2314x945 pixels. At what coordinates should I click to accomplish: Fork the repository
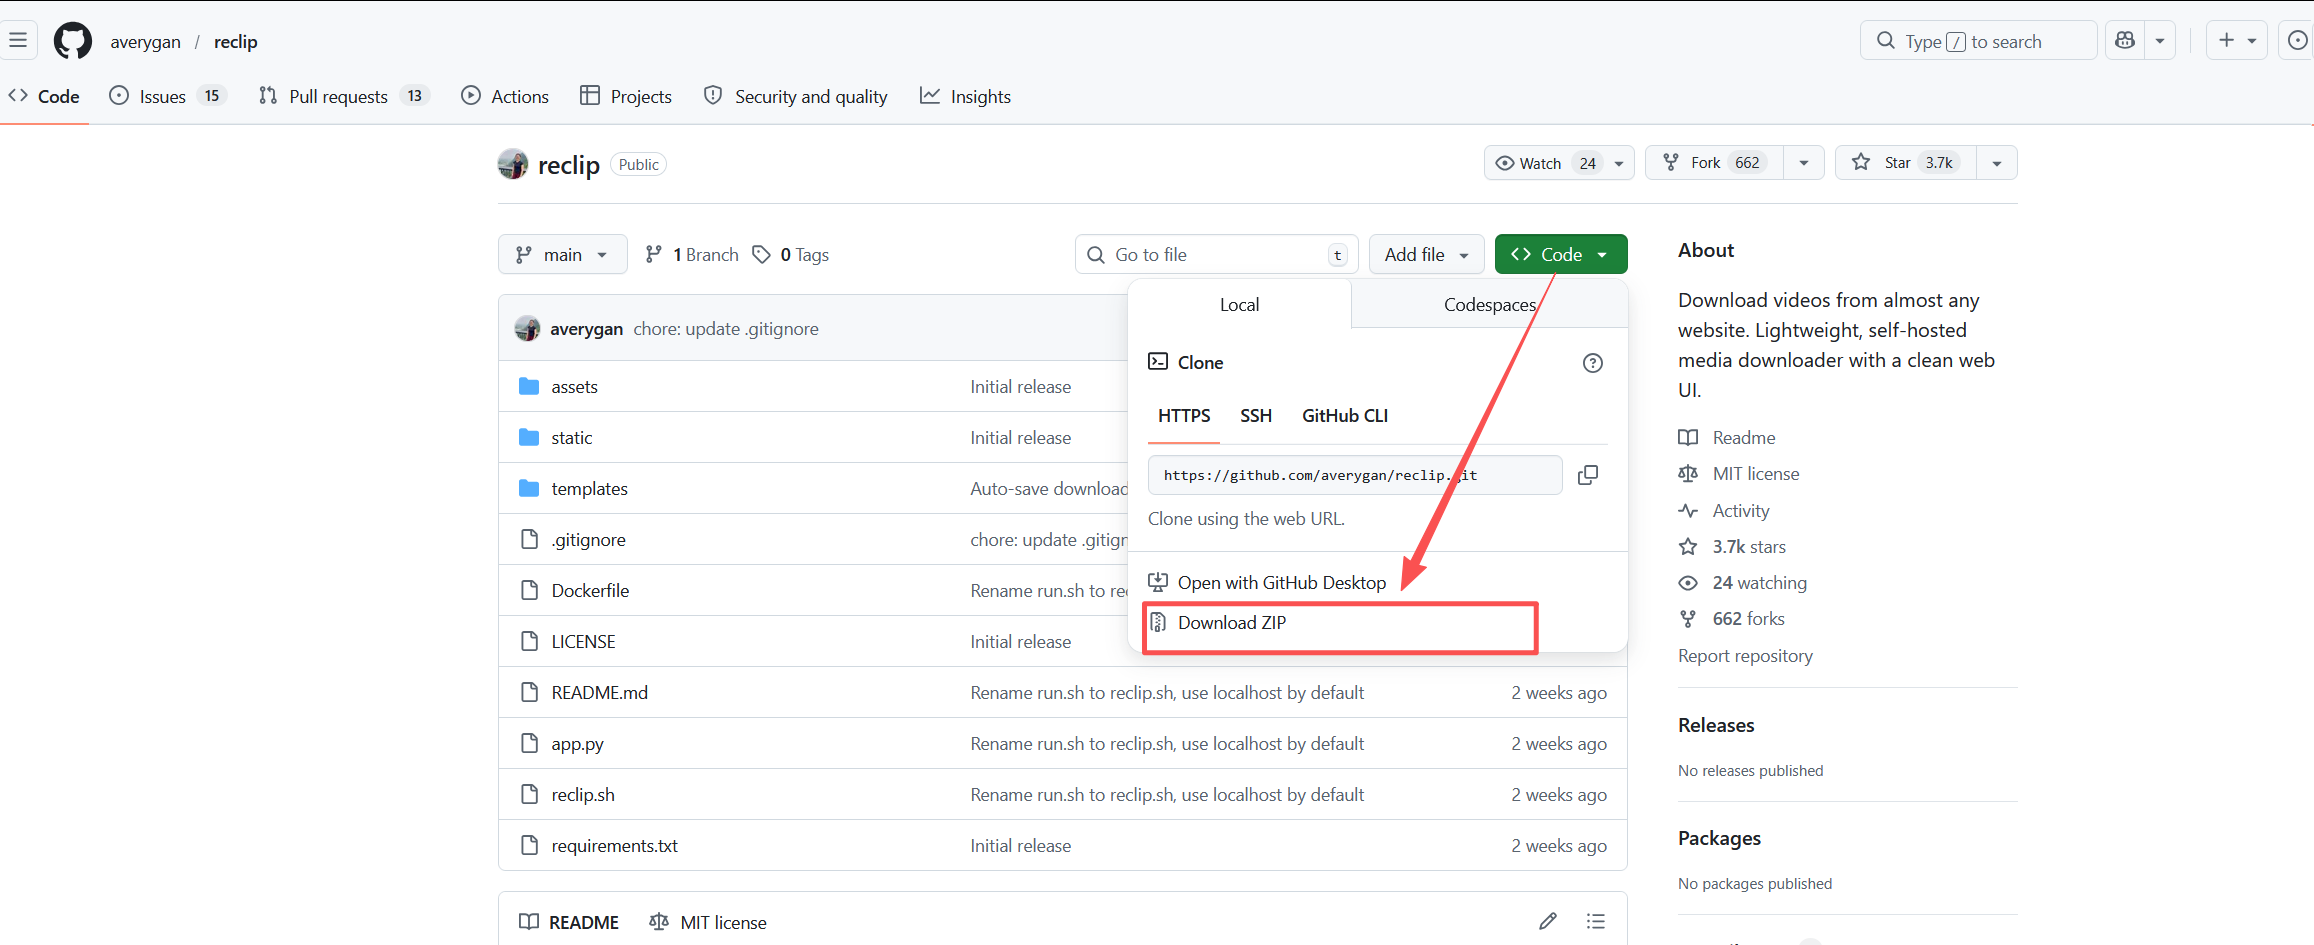[1714, 163]
